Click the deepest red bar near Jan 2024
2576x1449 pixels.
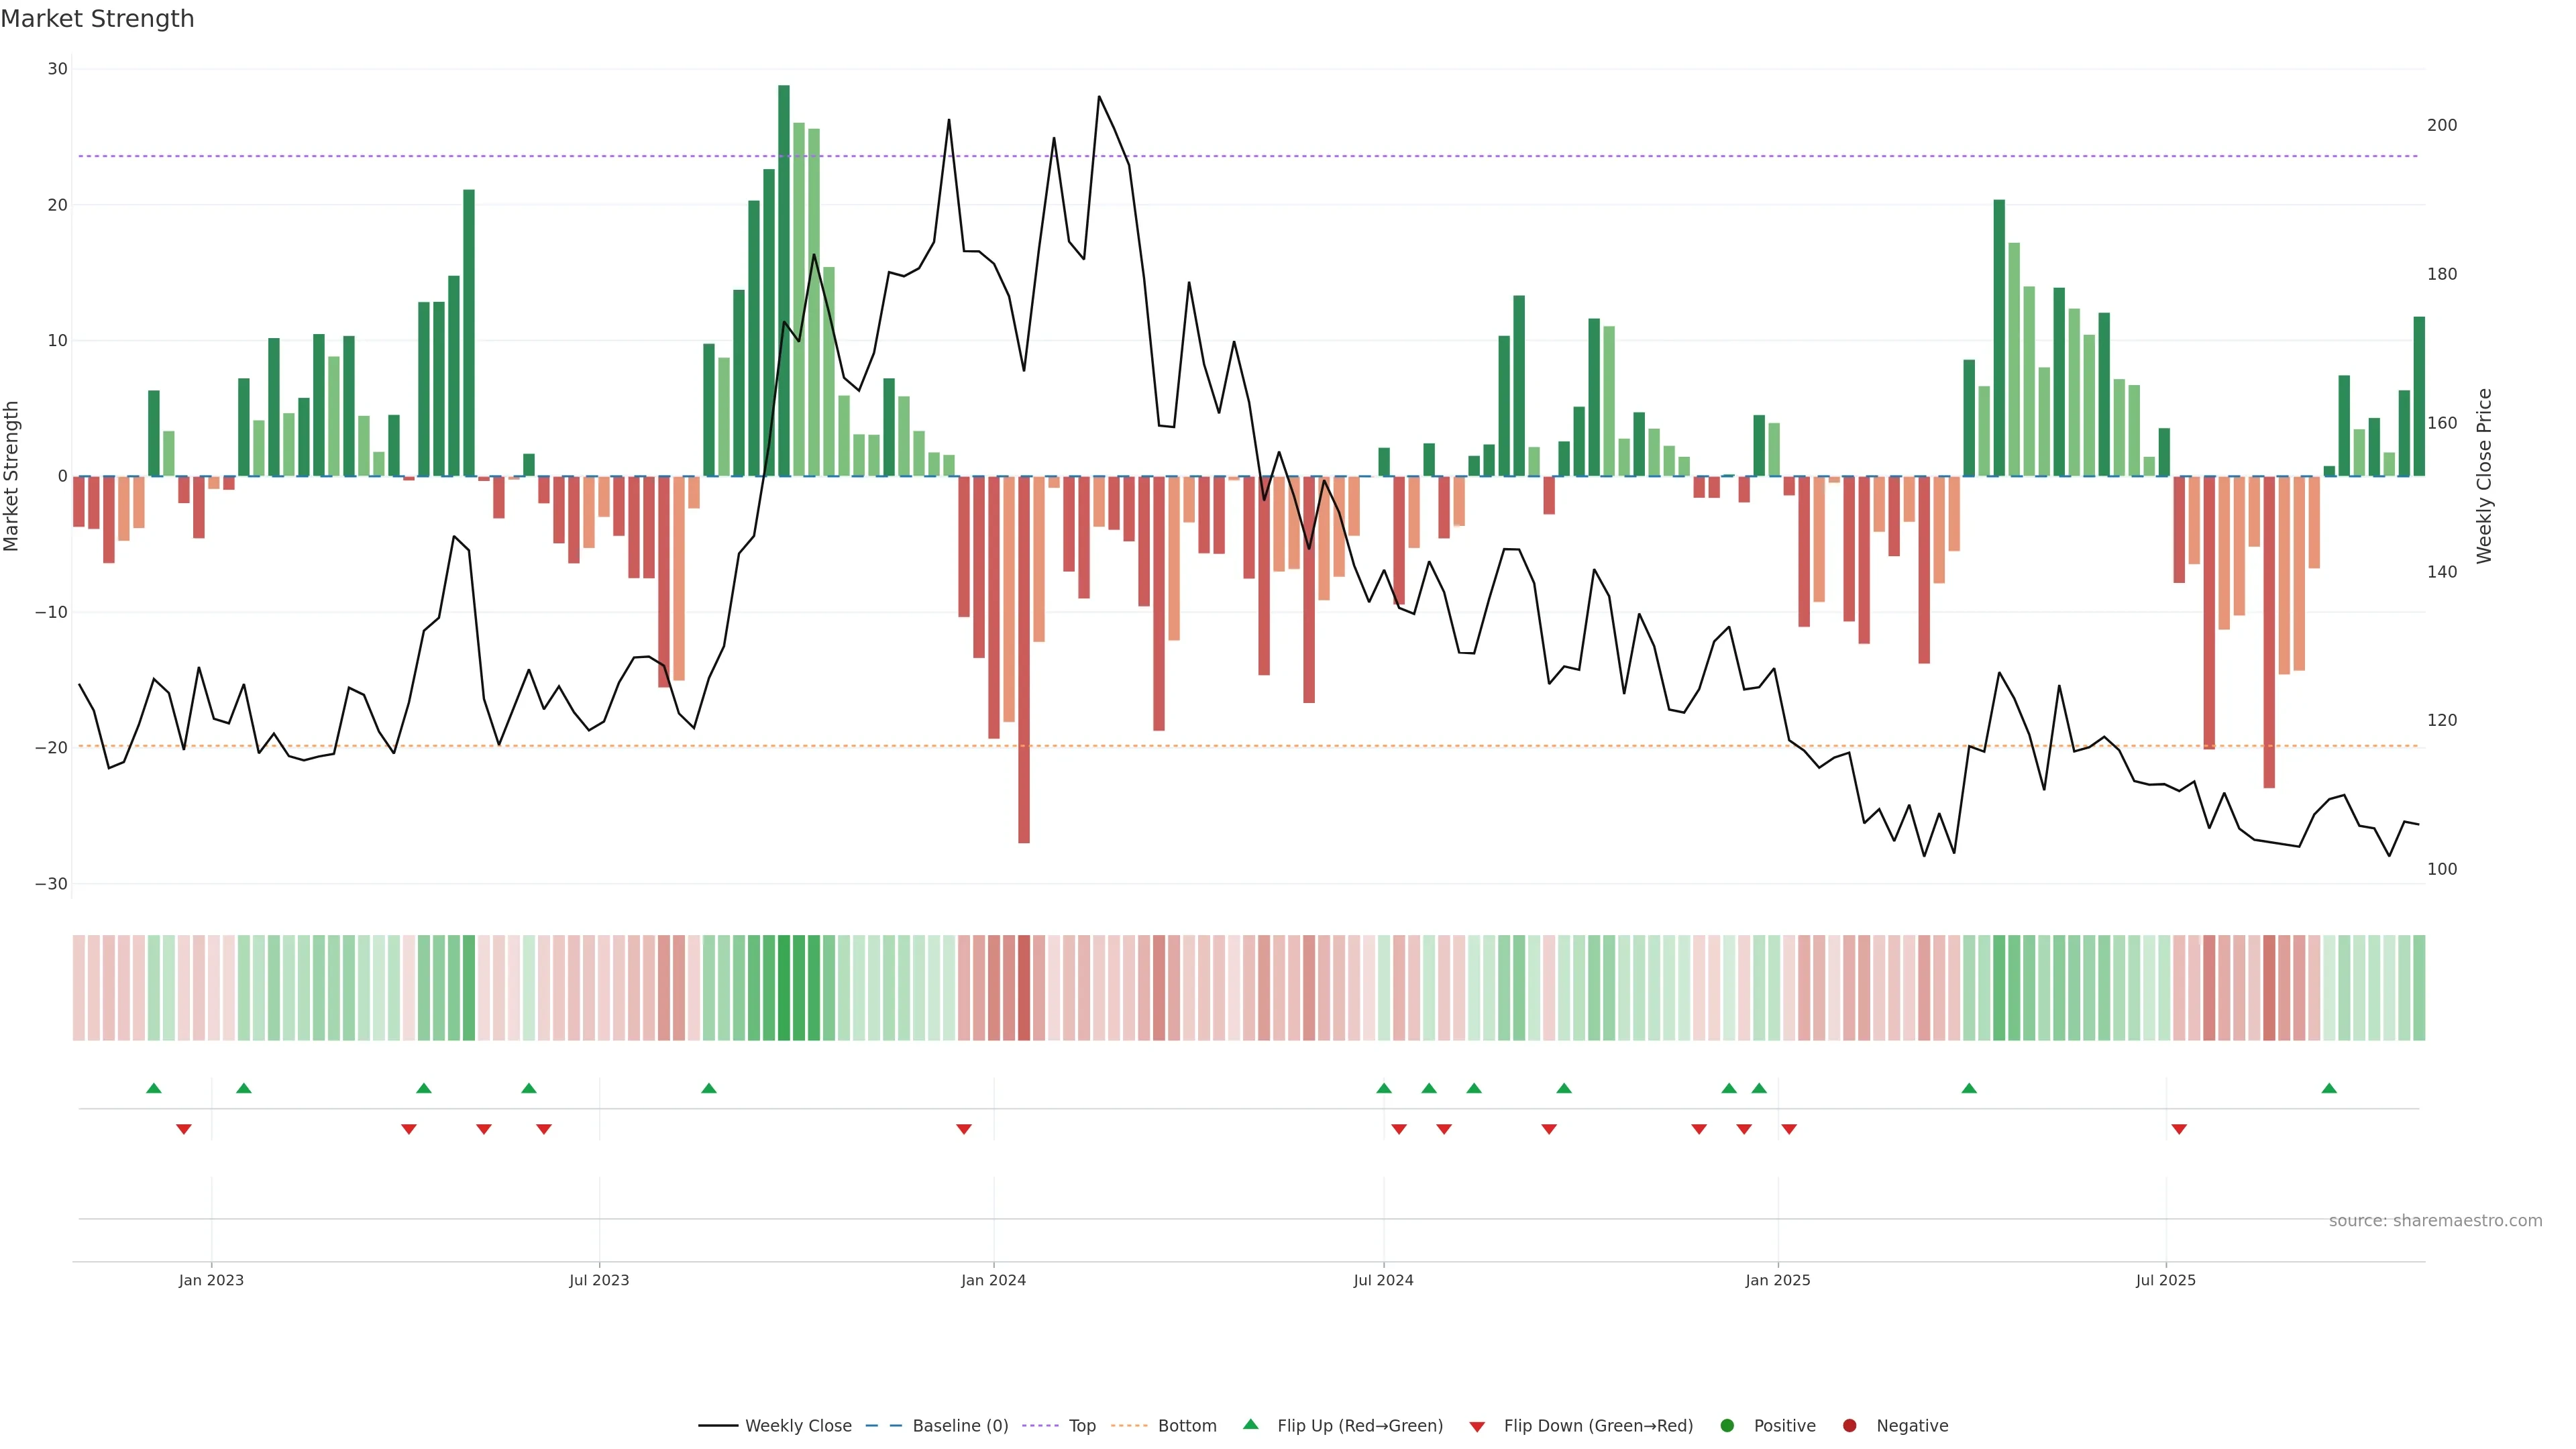click(1024, 660)
